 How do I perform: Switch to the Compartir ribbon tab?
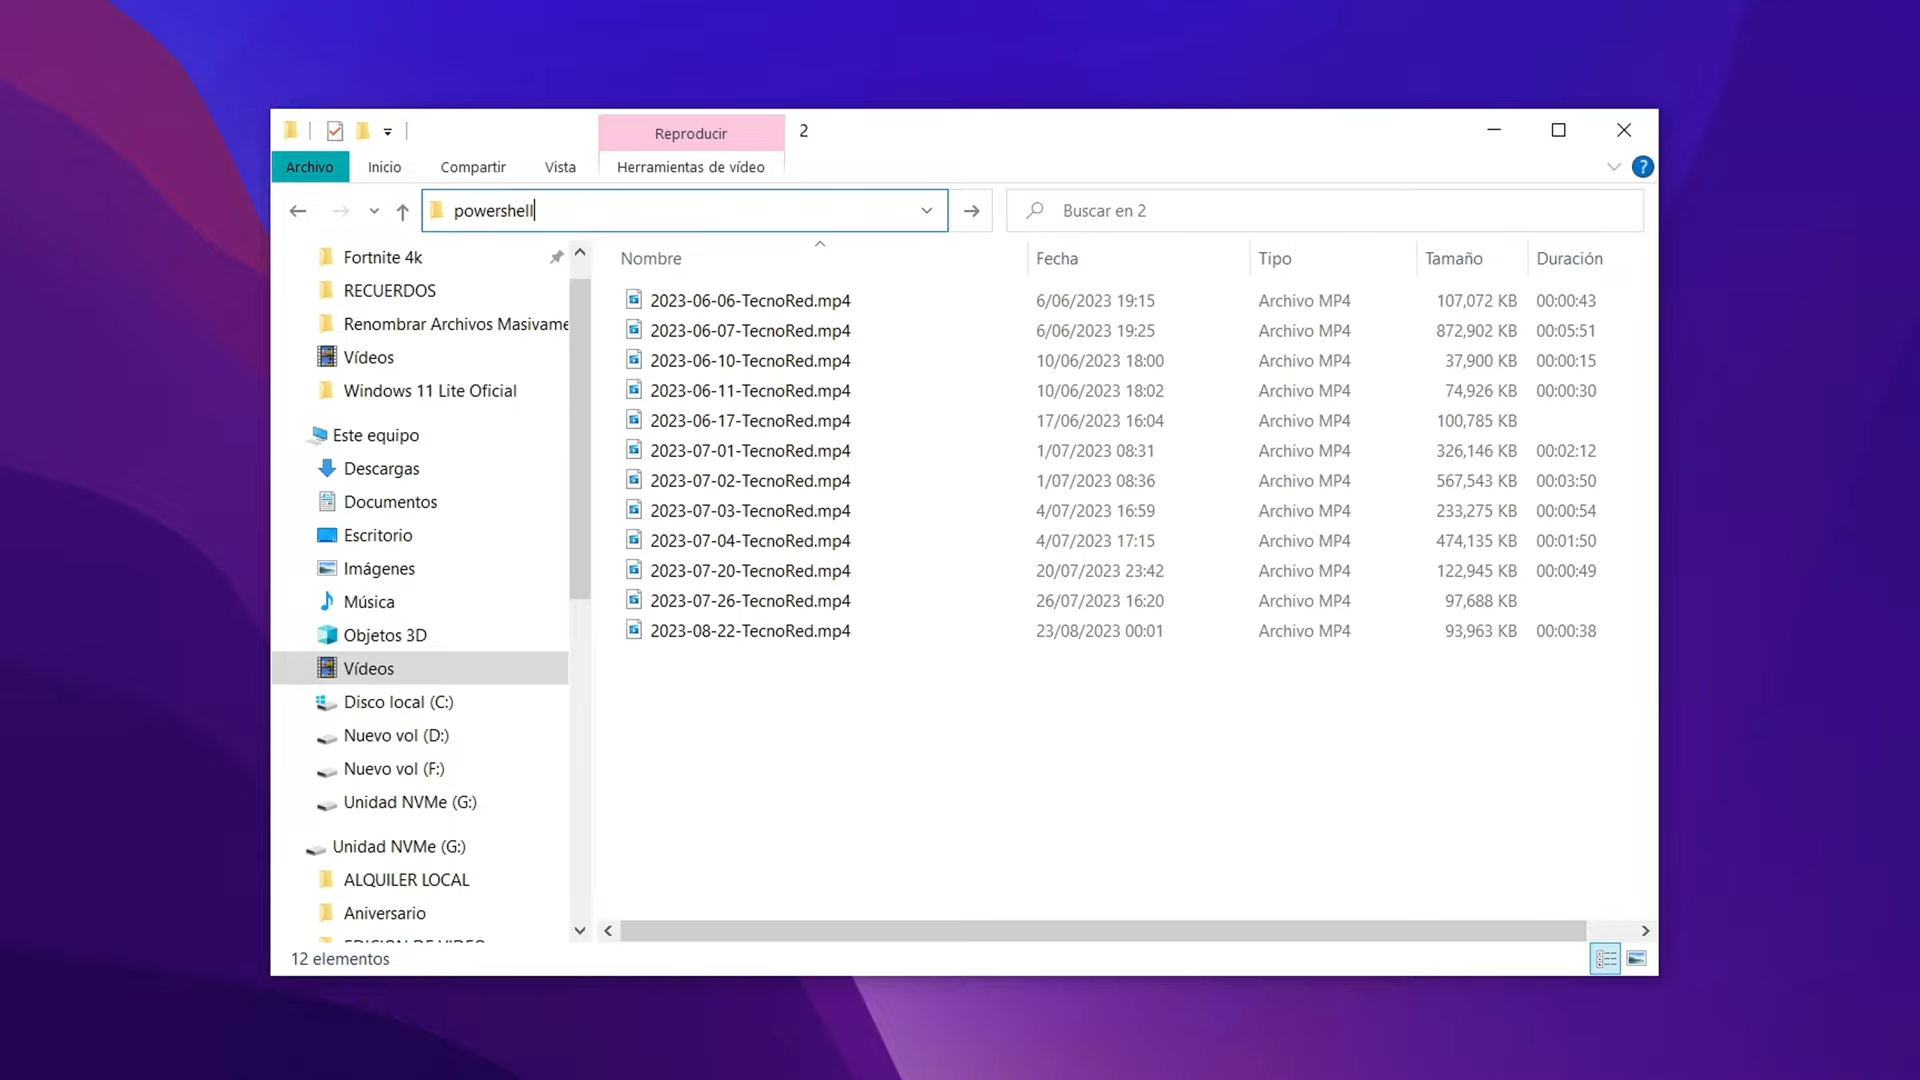pos(473,167)
